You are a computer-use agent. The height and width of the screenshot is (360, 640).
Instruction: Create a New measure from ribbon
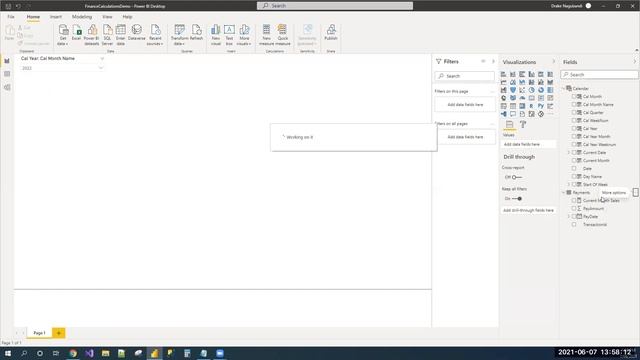267,34
